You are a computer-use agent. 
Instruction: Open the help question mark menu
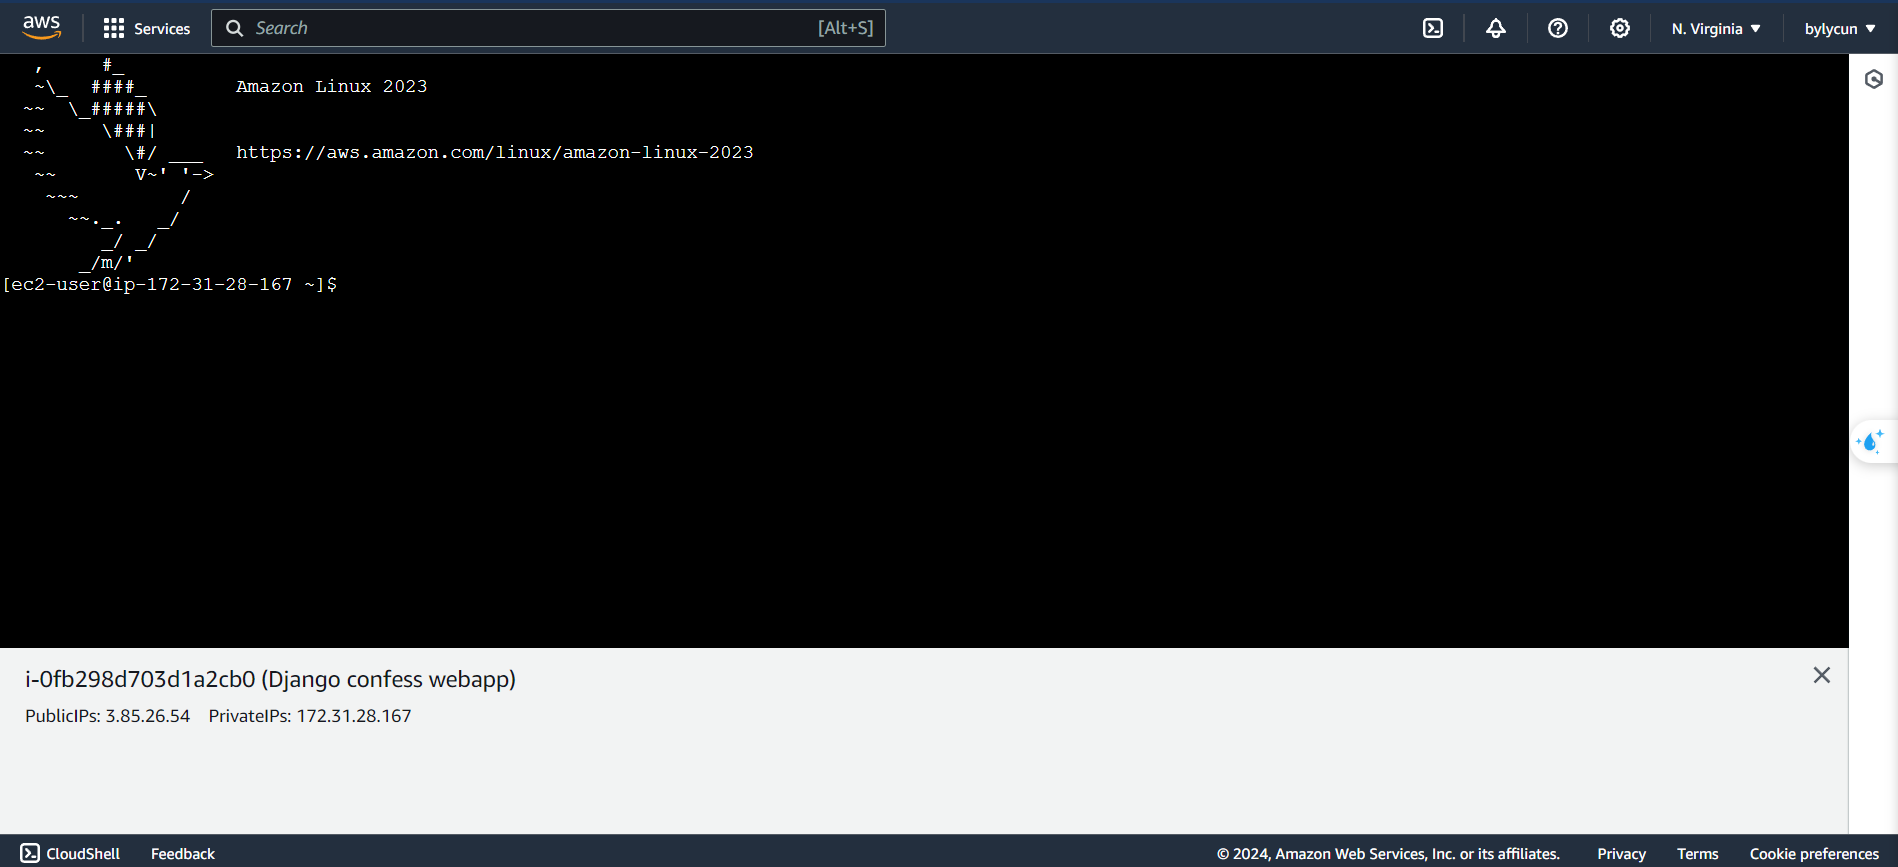pyautogui.click(x=1558, y=28)
